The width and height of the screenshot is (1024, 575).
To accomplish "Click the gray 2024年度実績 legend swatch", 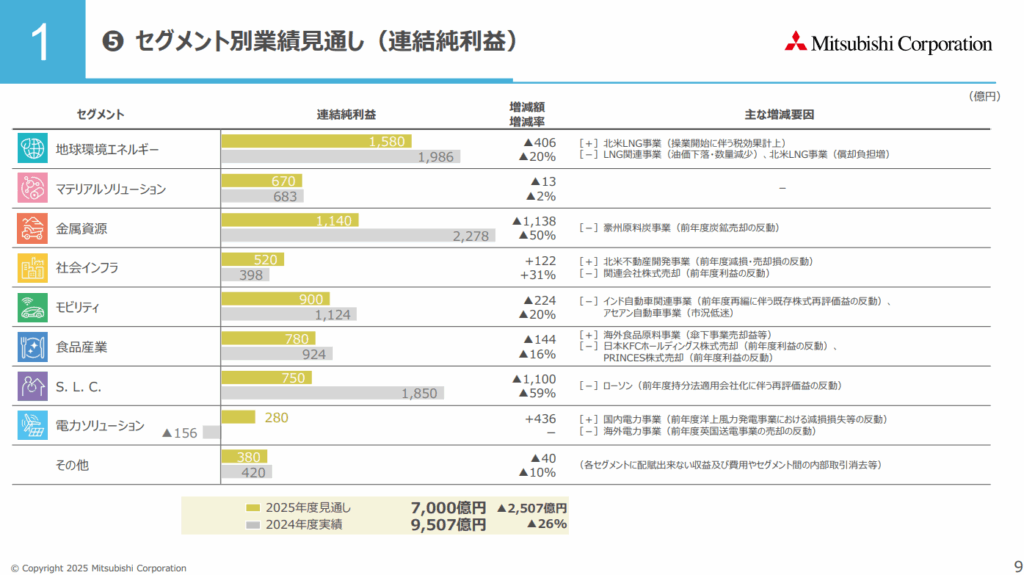I will tap(253, 525).
